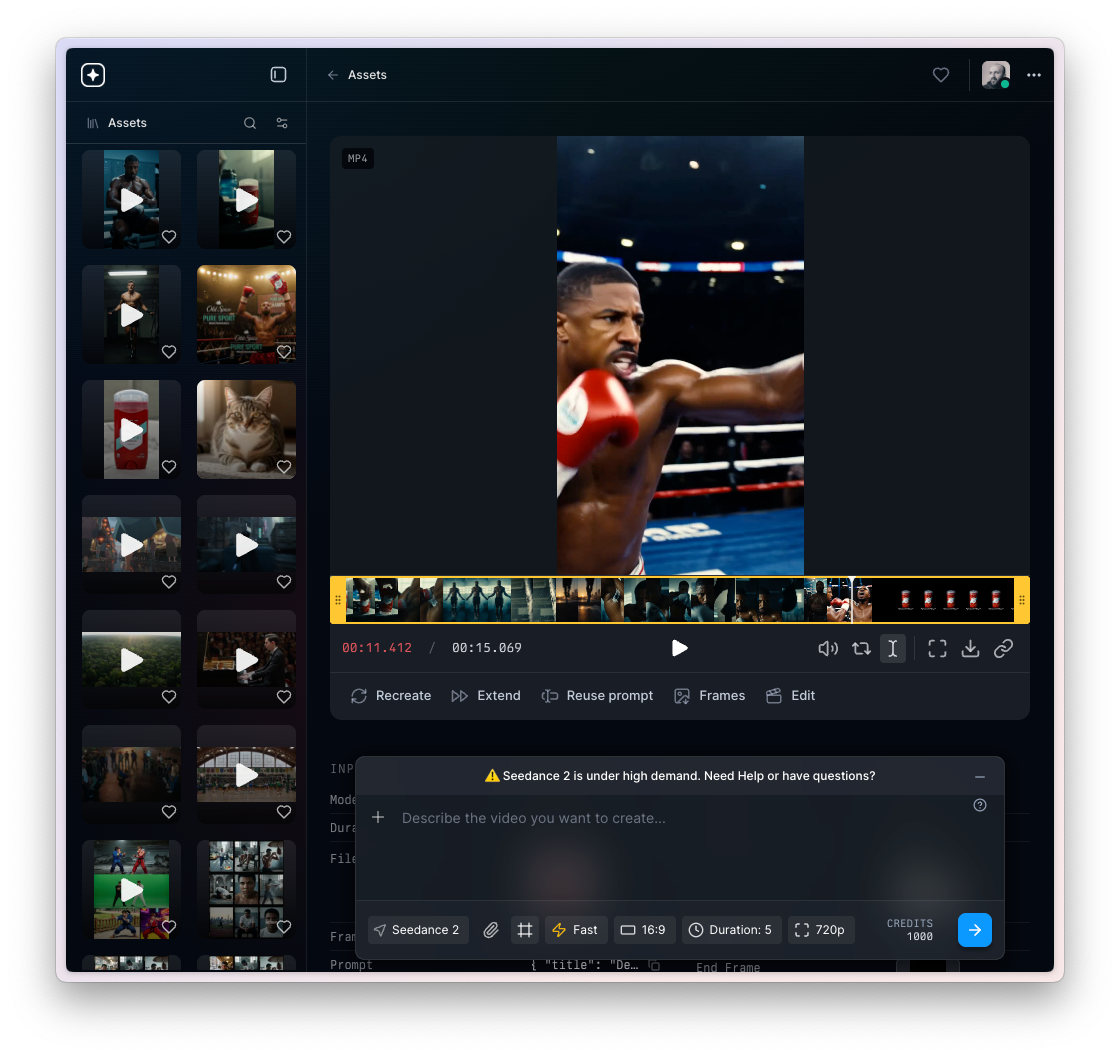The width and height of the screenshot is (1120, 1056).
Task: Play the main video
Action: tap(679, 648)
